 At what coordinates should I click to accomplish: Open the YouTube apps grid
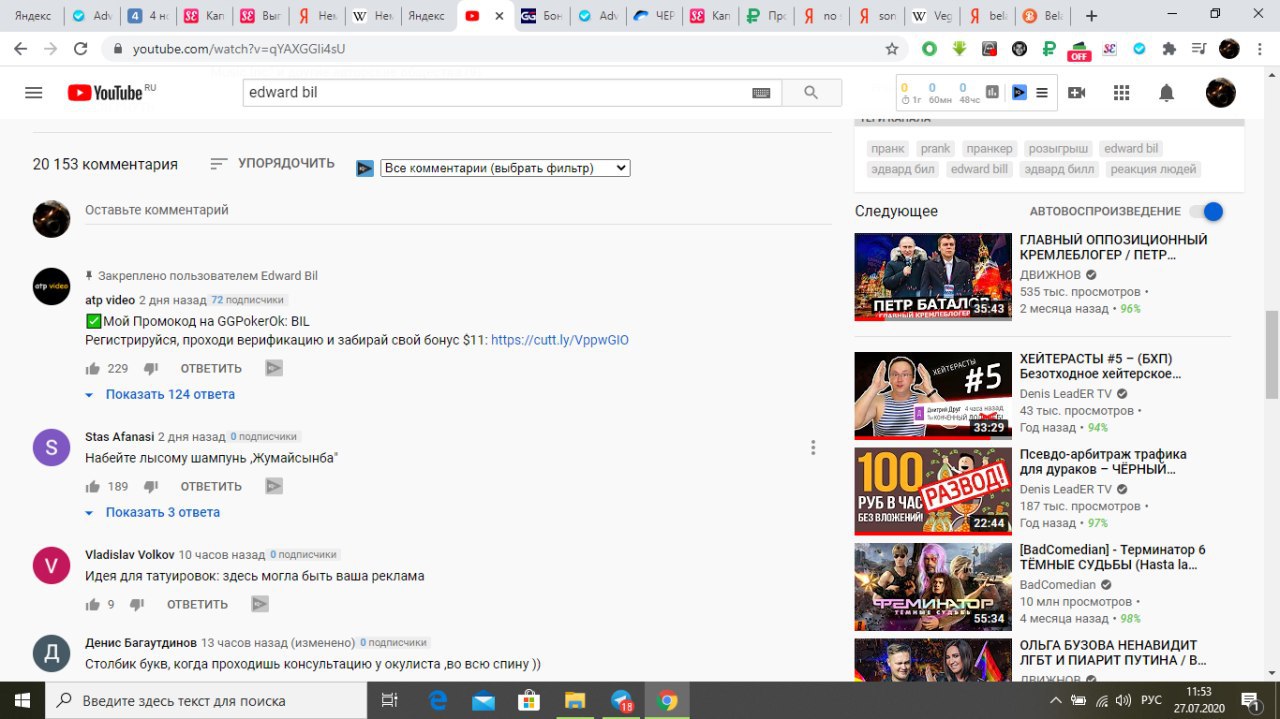click(1121, 93)
